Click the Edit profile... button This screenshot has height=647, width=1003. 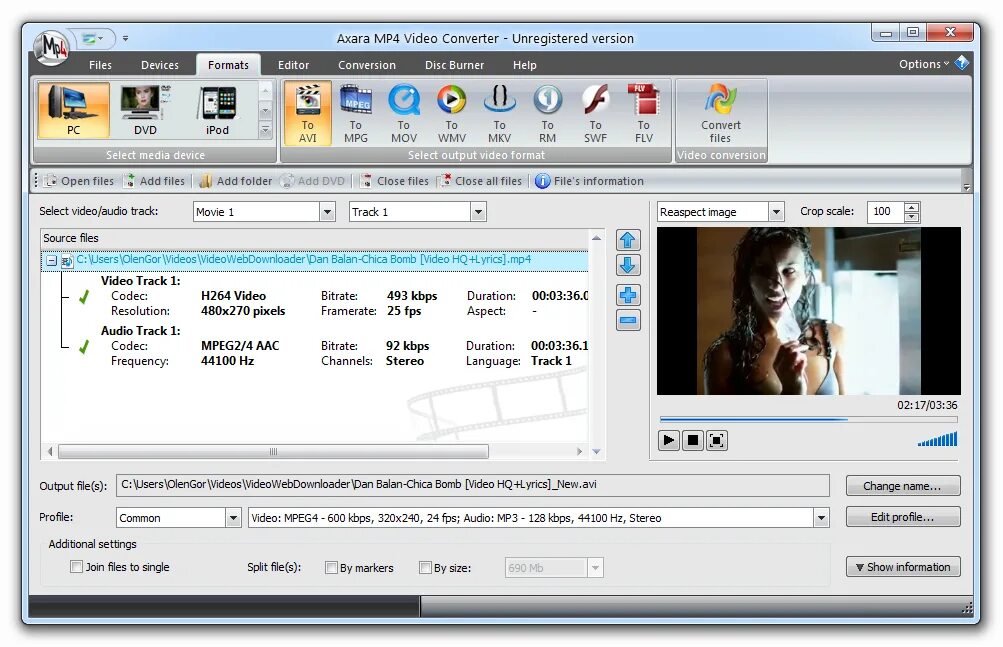coord(903,516)
